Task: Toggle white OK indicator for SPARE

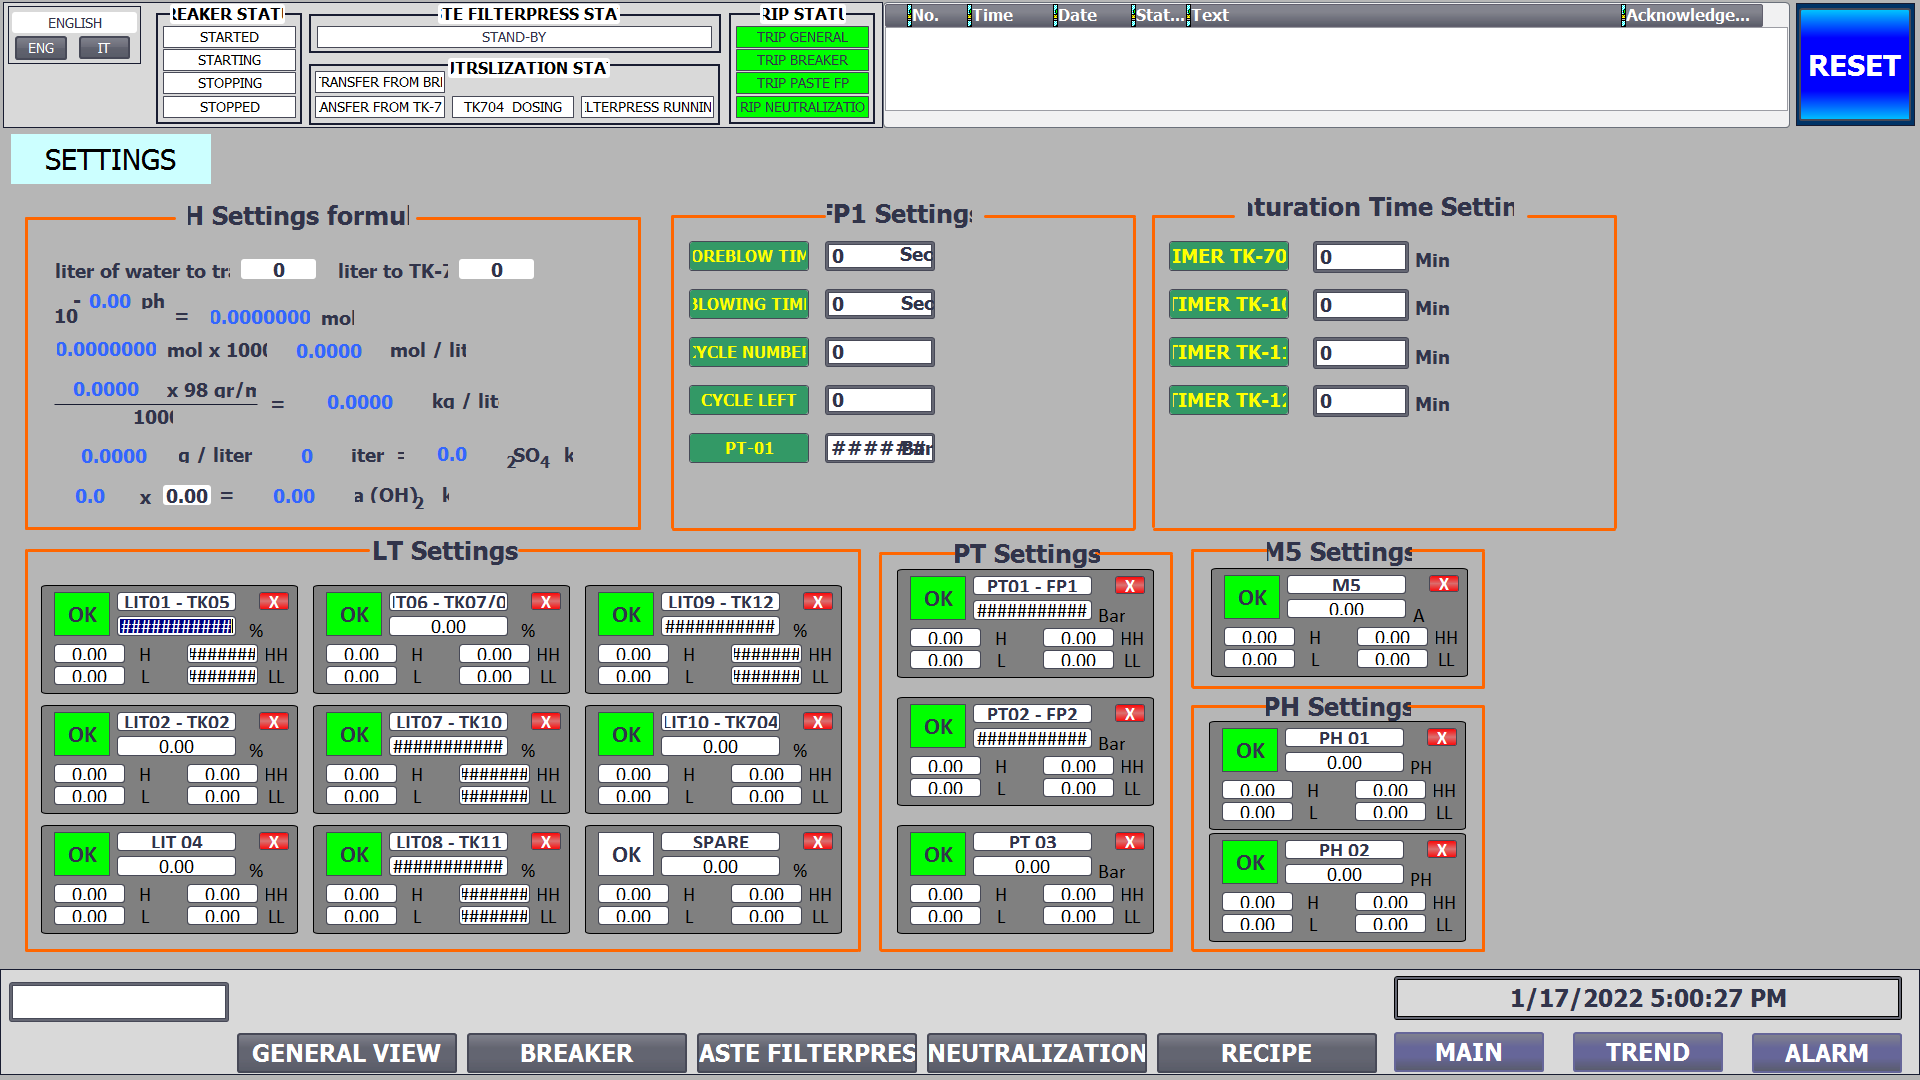Action: coord(626,855)
